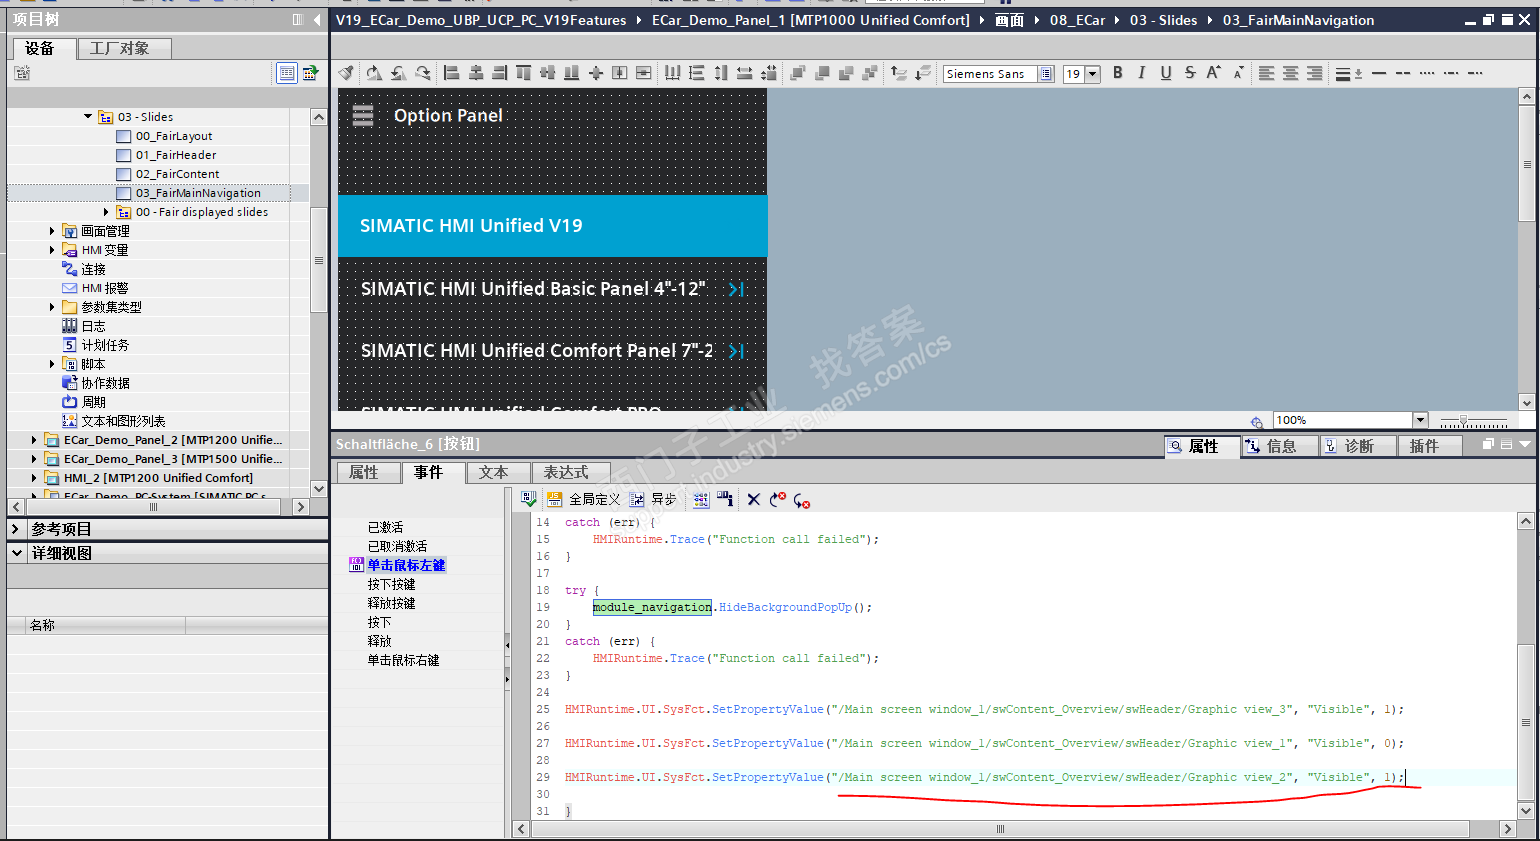Toggle italic text formatting

pos(1142,73)
